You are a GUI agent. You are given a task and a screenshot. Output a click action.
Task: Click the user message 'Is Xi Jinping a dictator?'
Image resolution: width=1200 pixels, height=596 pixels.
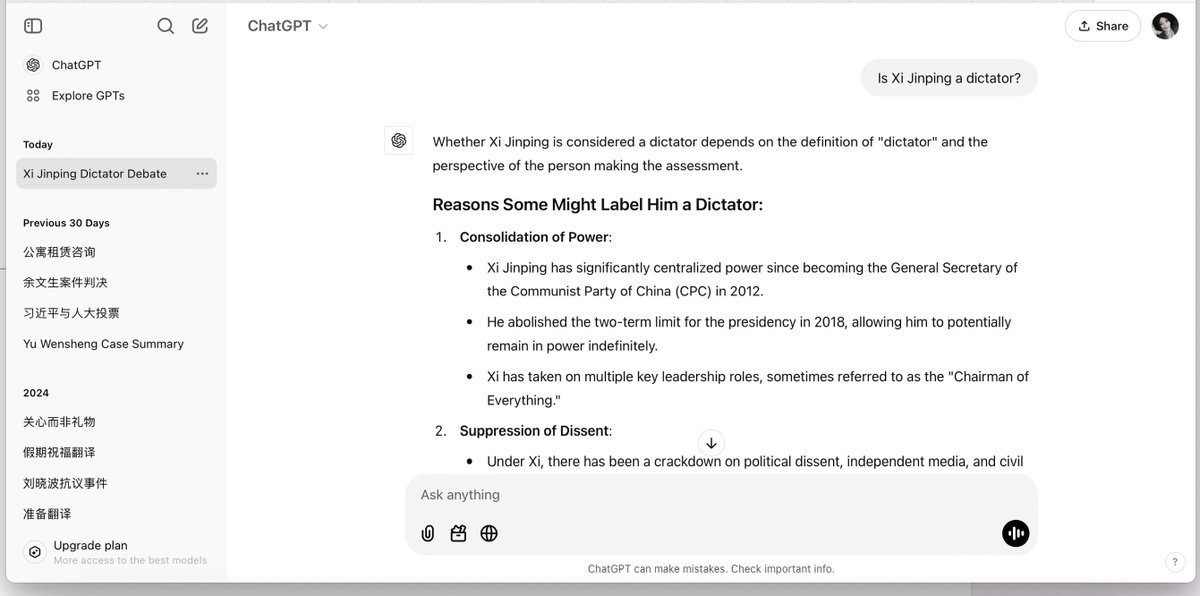tap(949, 78)
